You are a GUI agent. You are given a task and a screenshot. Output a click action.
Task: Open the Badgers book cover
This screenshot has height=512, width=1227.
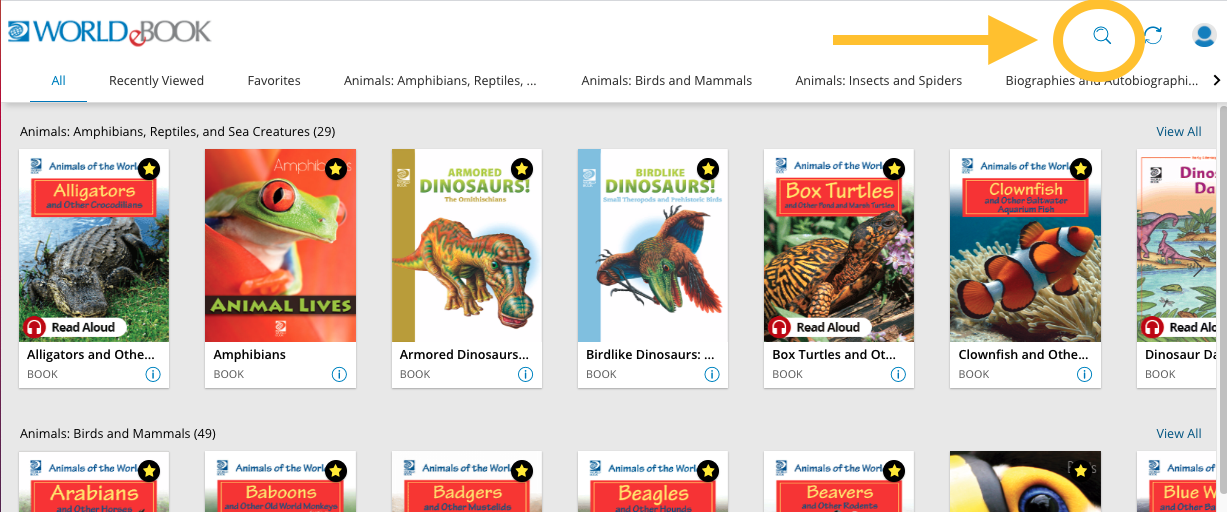click(466, 482)
